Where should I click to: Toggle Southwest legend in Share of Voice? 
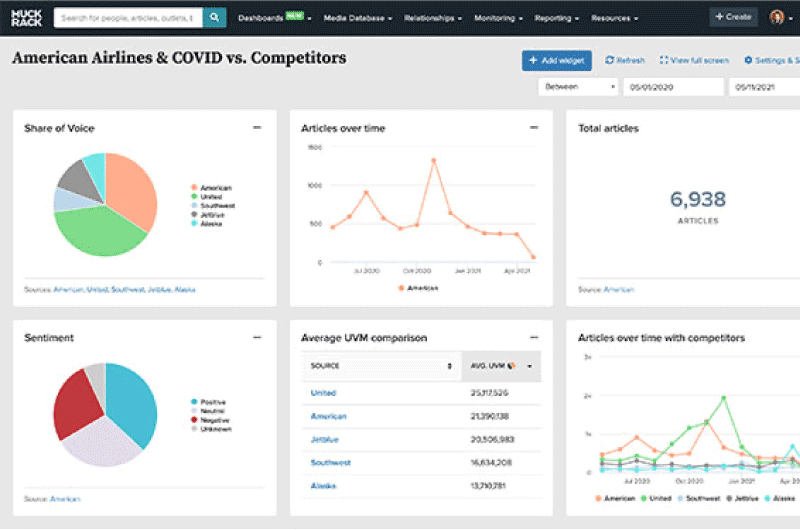tap(213, 206)
